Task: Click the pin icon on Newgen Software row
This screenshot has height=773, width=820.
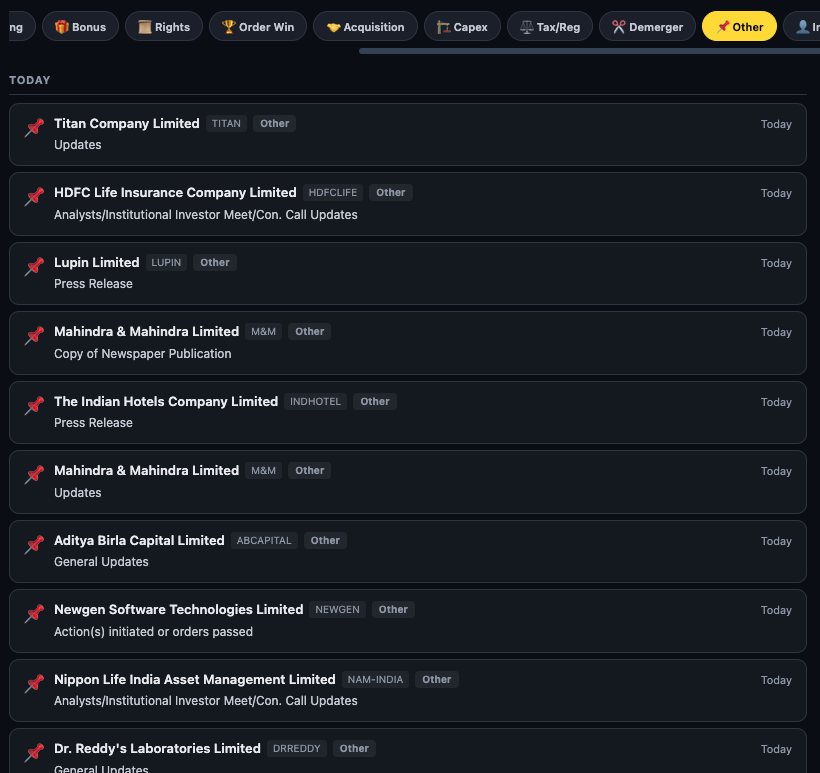Action: 33,613
